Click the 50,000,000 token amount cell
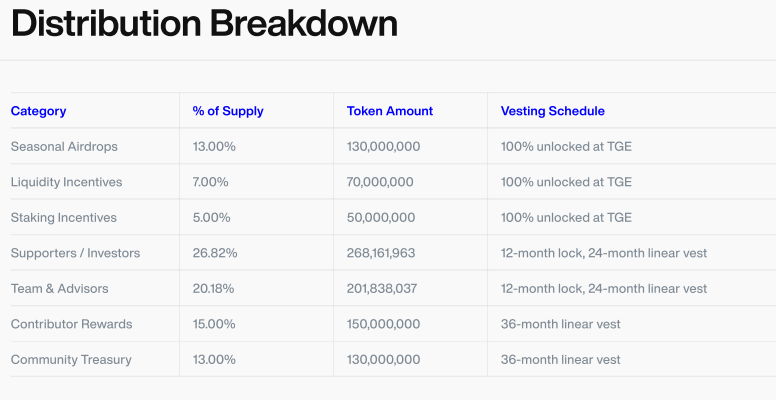The width and height of the screenshot is (776, 400). point(381,217)
